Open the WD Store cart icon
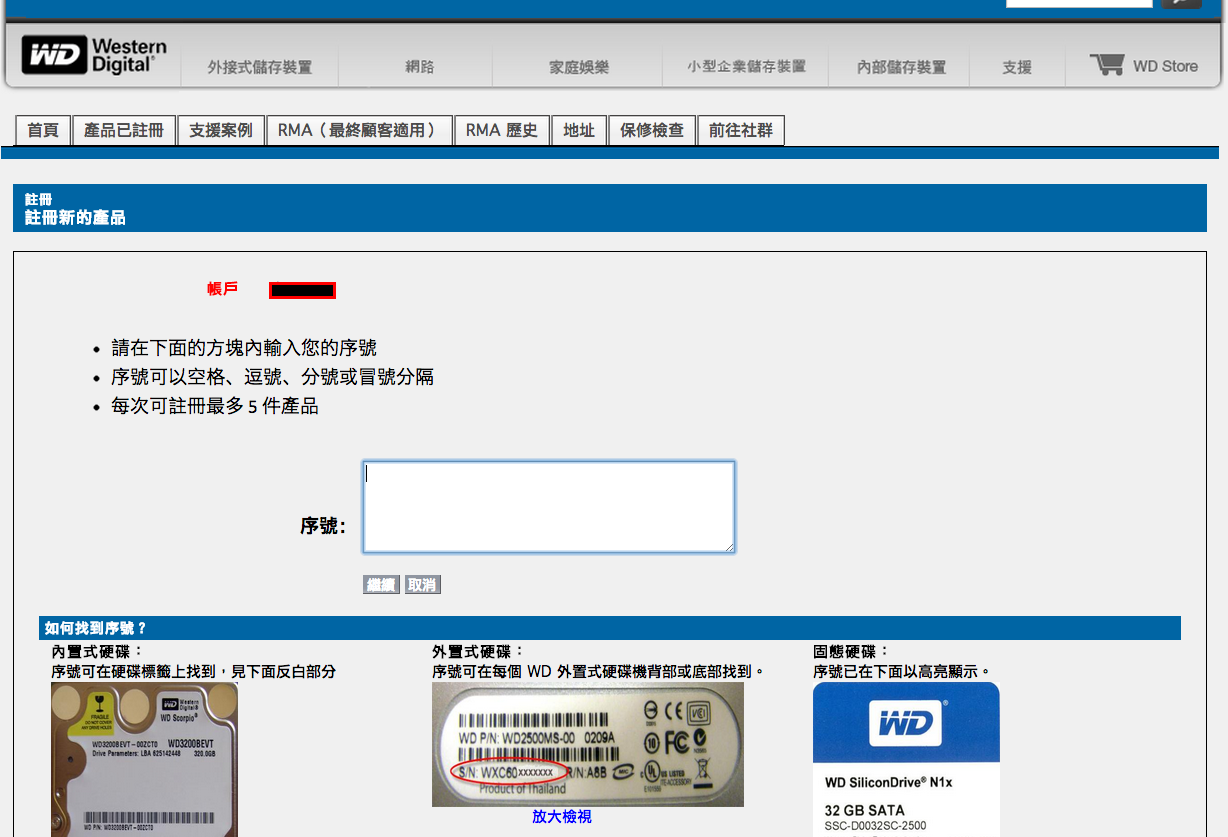The image size is (1228, 837). [x=1107, y=65]
